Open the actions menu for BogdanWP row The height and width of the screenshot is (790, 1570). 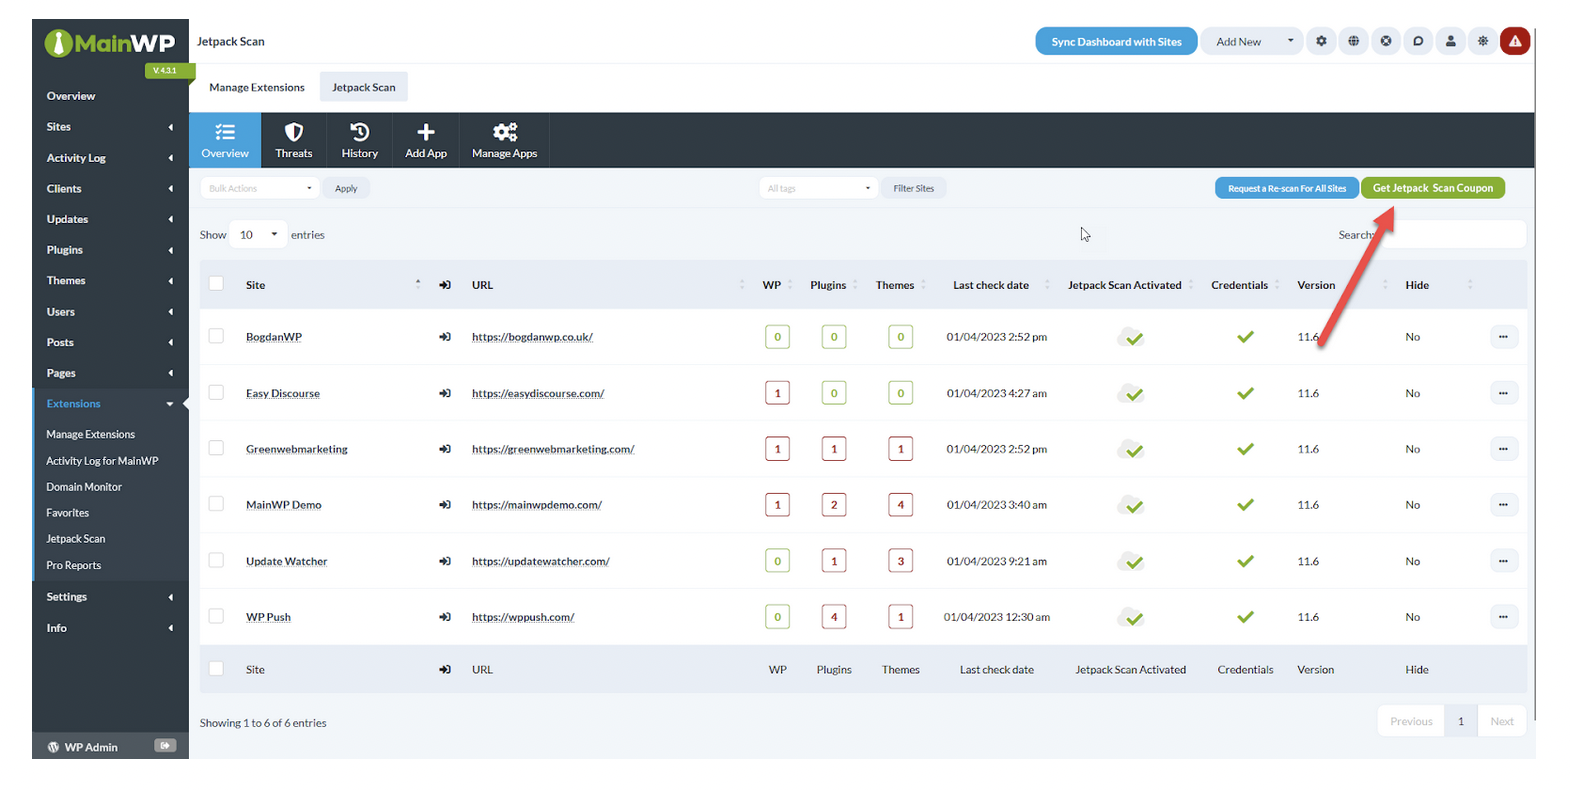pos(1503,337)
